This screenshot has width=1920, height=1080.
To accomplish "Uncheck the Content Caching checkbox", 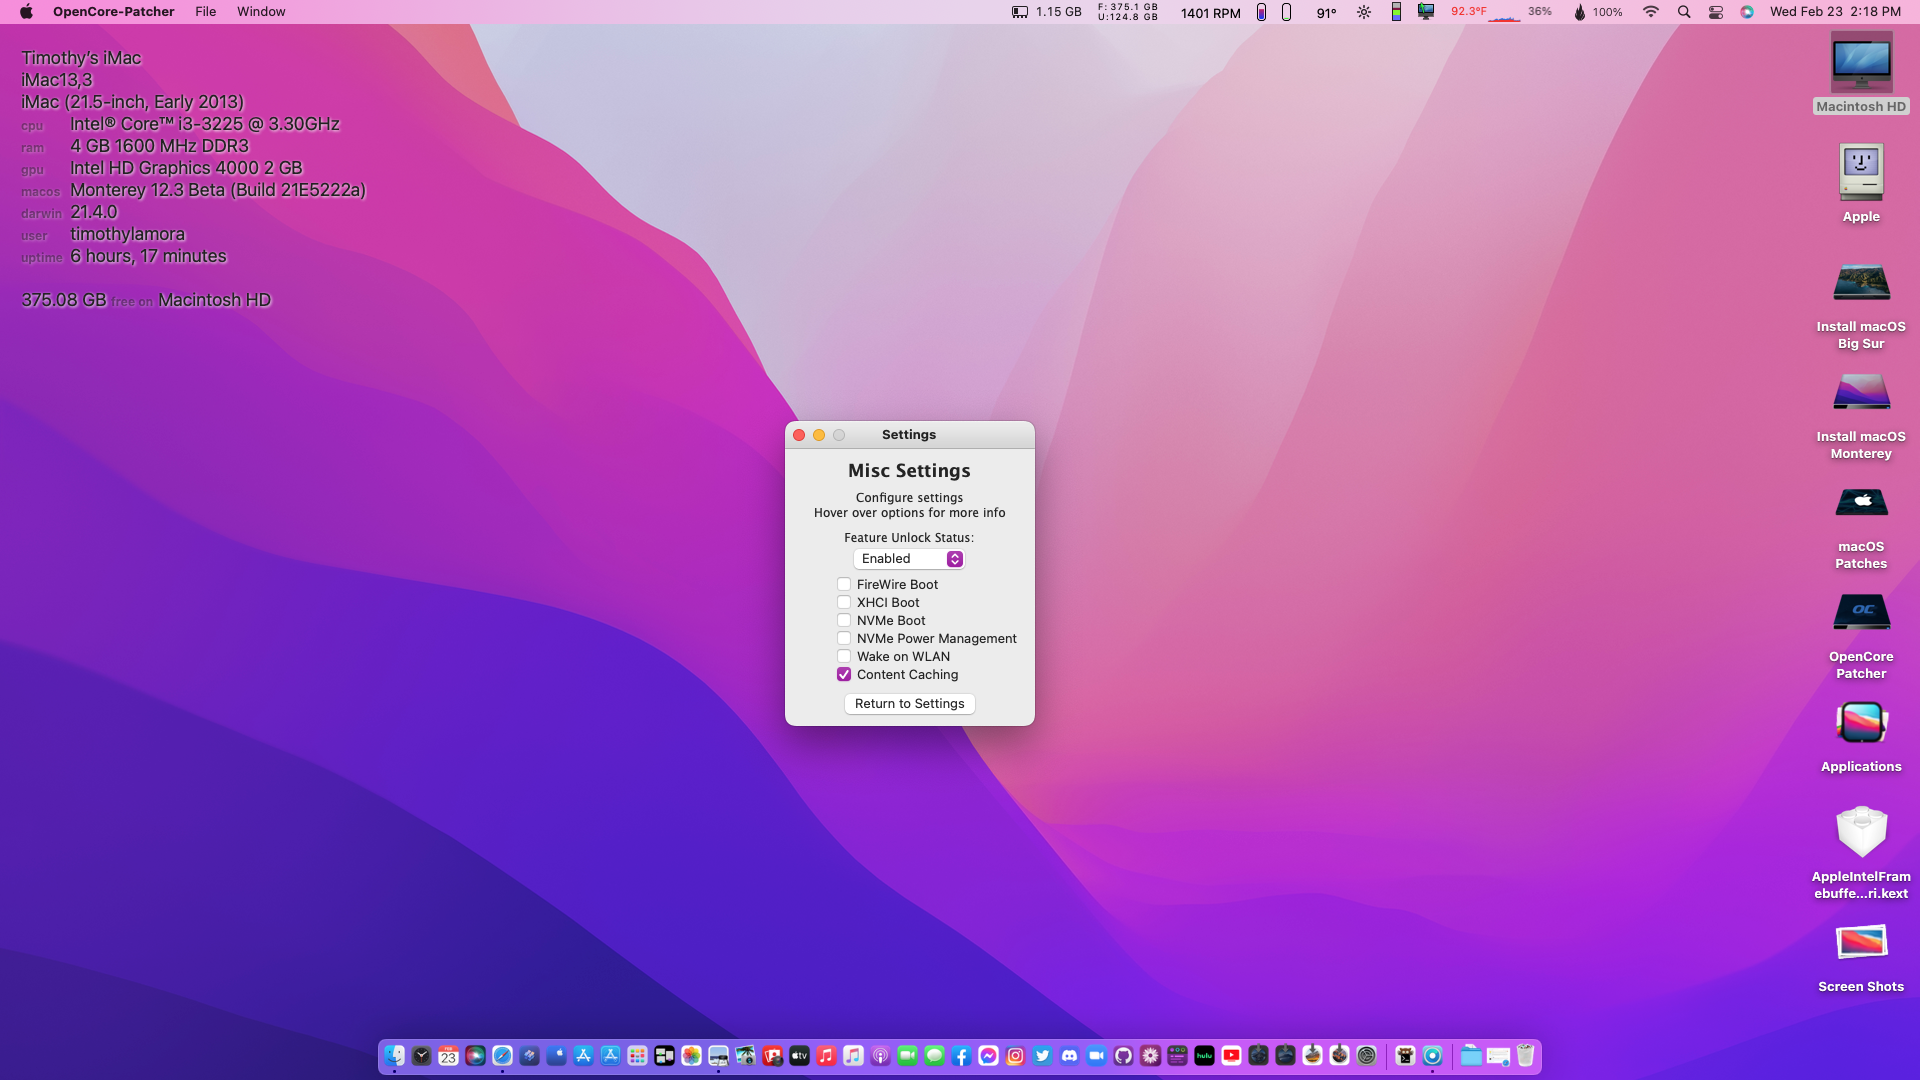I will tap(844, 675).
